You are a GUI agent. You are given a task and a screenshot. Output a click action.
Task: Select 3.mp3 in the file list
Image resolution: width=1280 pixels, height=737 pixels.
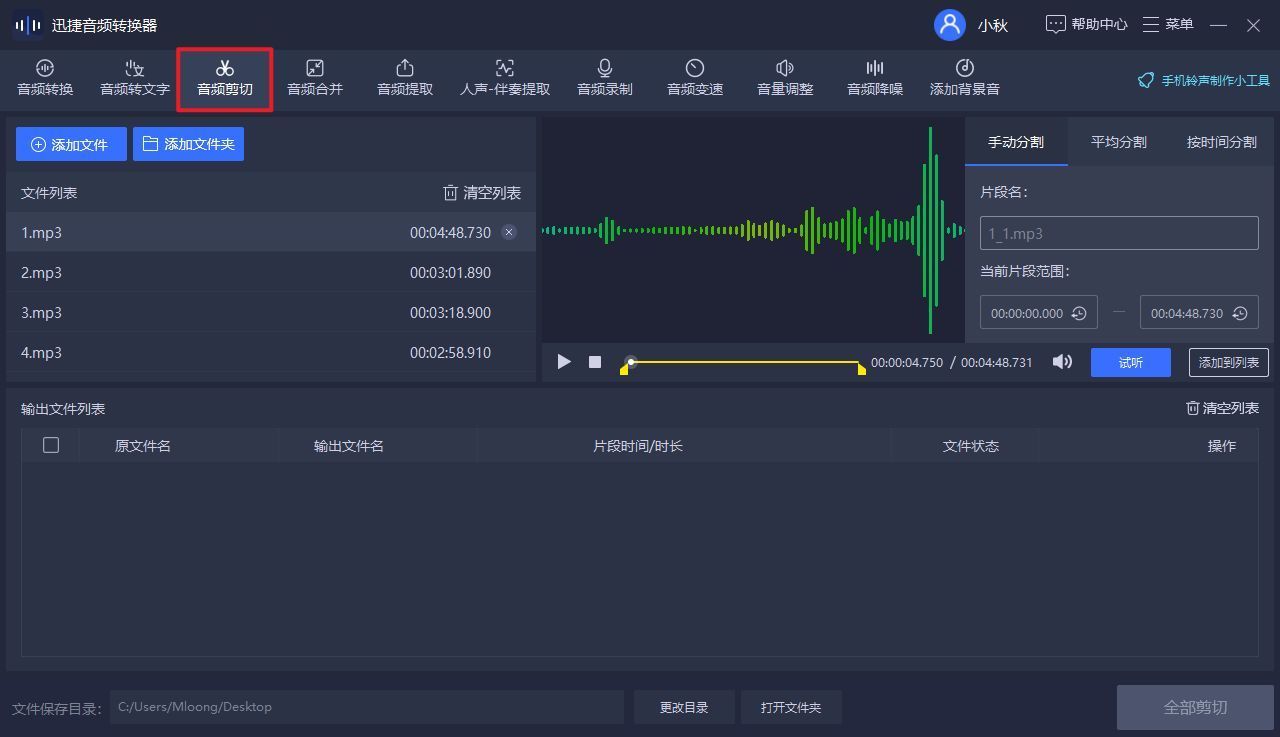(271, 312)
